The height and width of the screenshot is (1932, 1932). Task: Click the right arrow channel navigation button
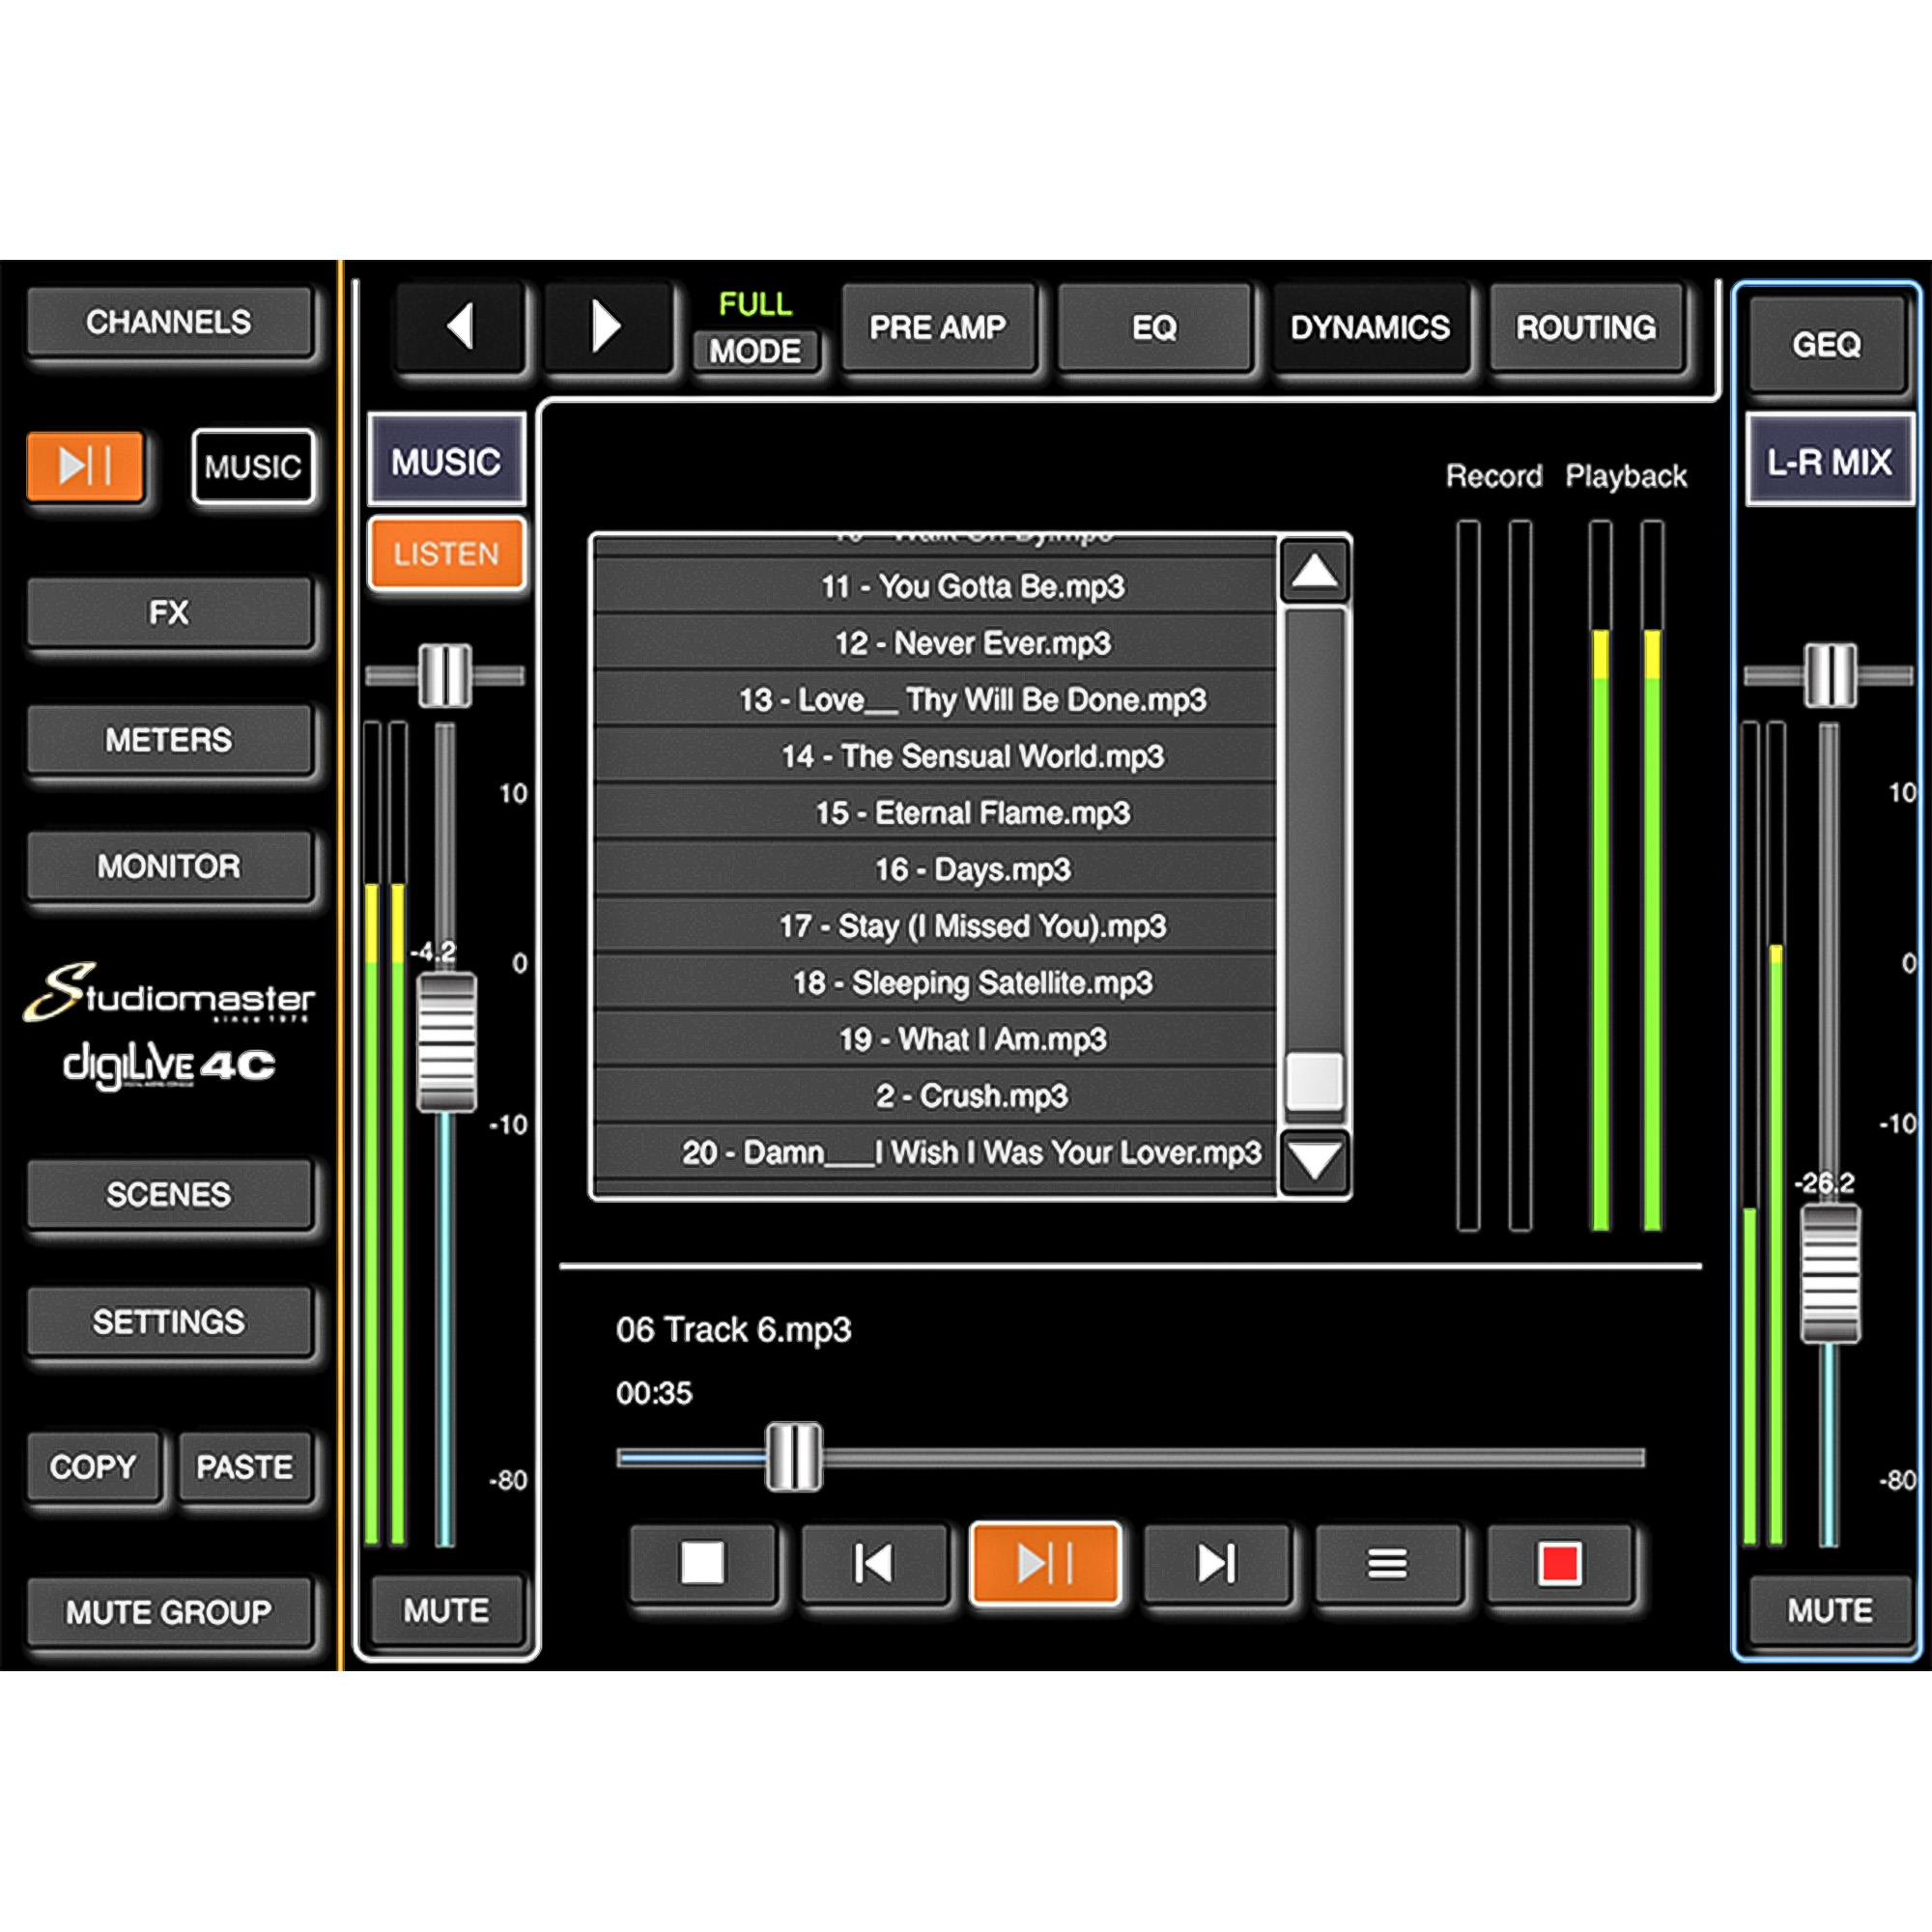606,327
